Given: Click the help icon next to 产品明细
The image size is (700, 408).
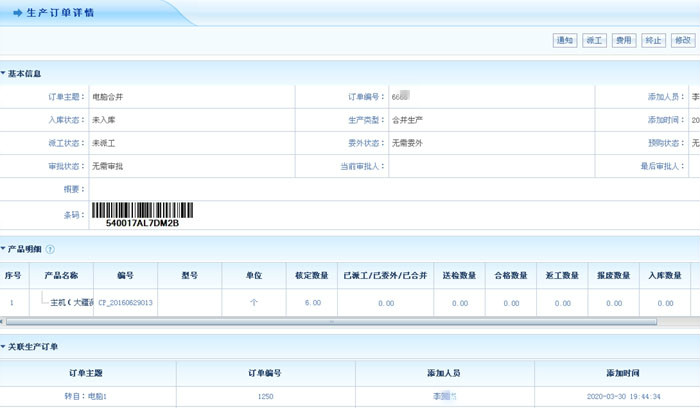Looking at the screenshot, I should [x=50, y=249].
